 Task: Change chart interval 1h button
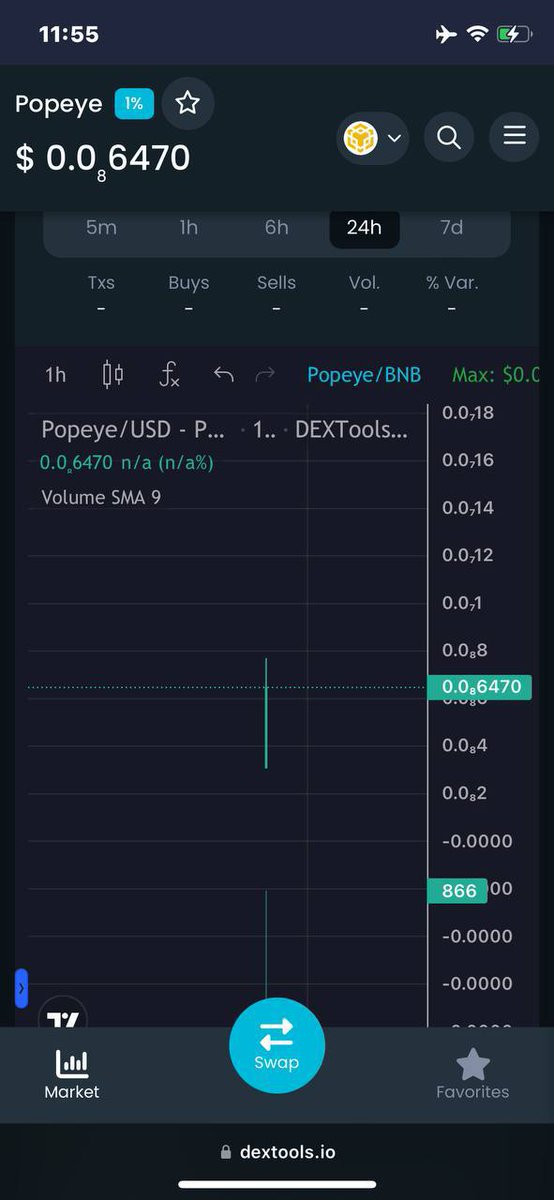point(56,375)
